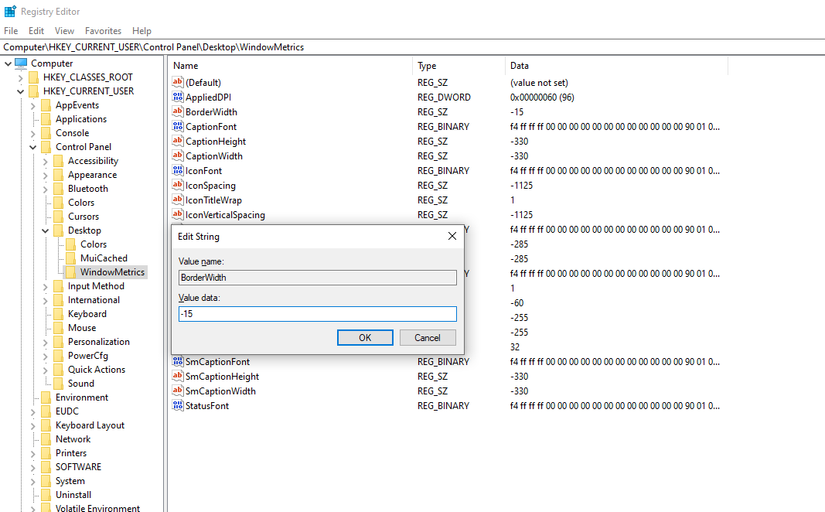Select the Uninstall key in the tree
This screenshot has width=825, height=512.
[73, 495]
